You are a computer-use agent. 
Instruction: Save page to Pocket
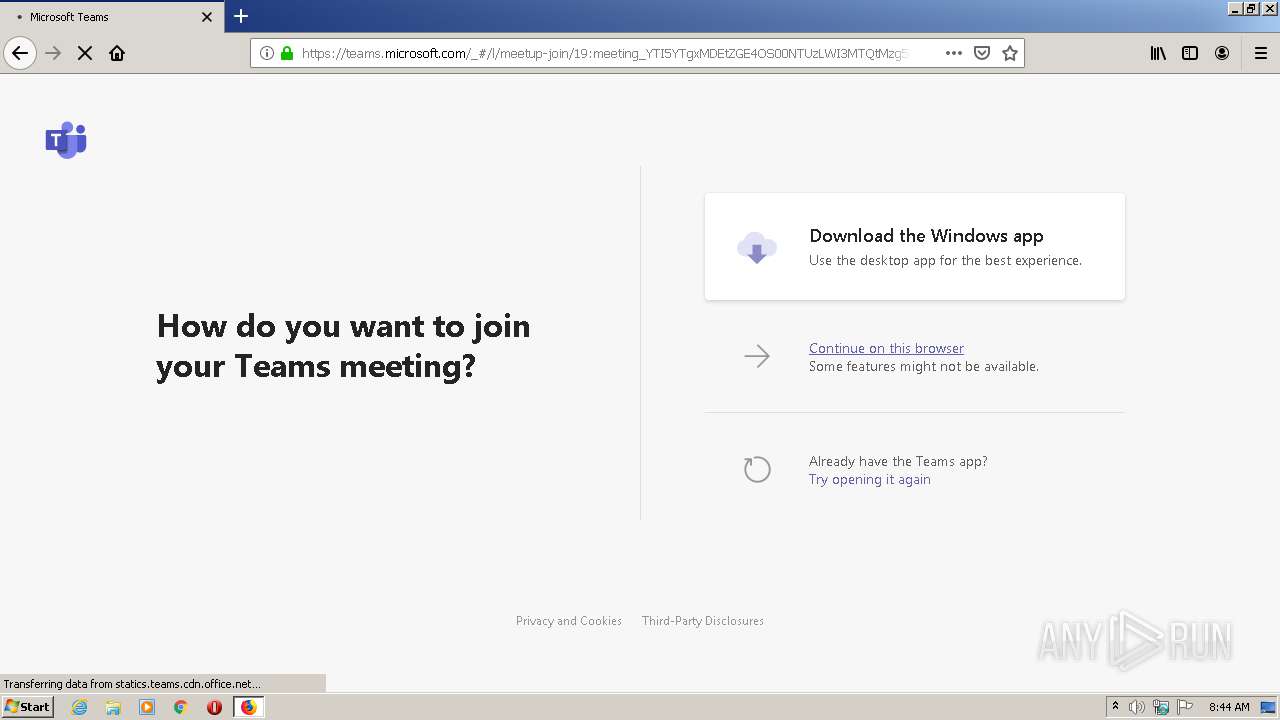[x=982, y=53]
